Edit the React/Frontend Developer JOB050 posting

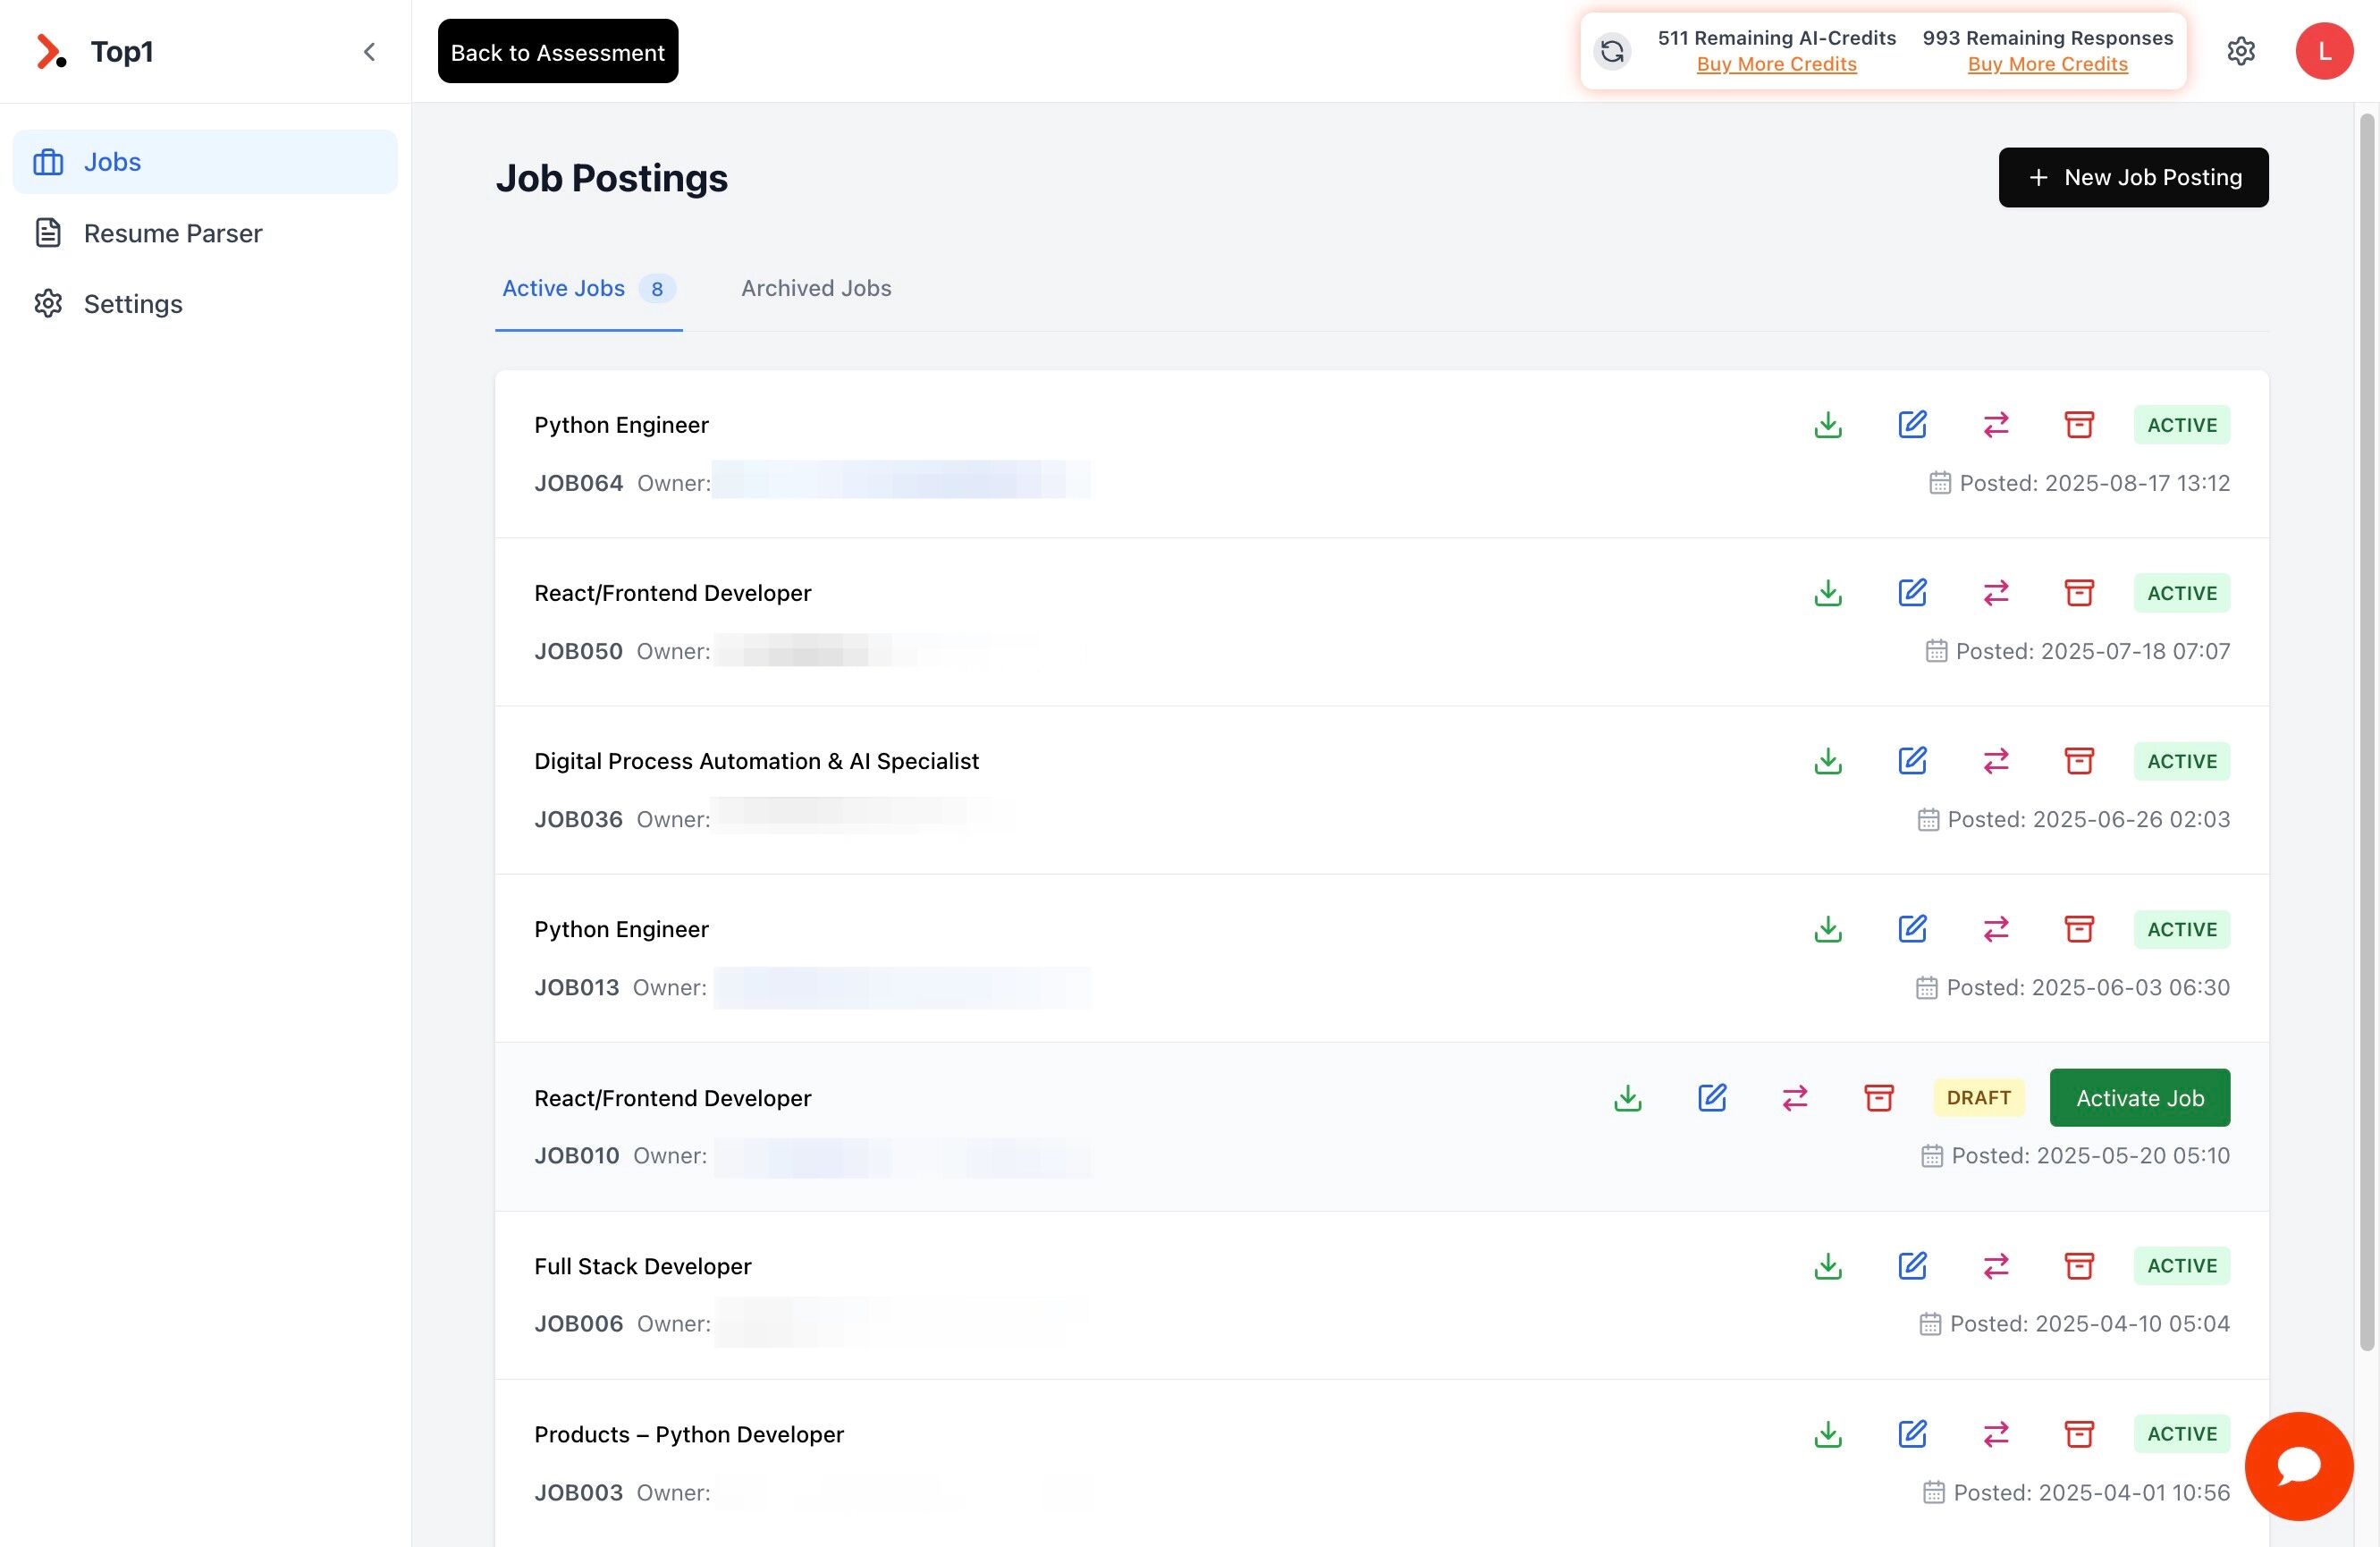tap(1912, 593)
